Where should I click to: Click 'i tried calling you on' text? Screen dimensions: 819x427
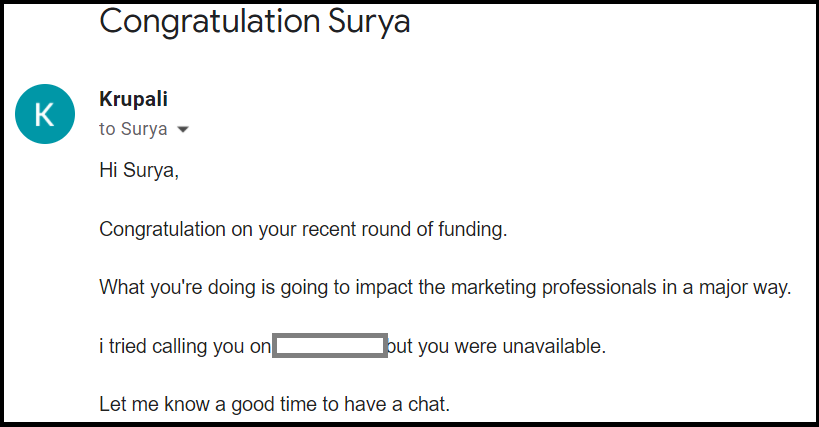(185, 347)
